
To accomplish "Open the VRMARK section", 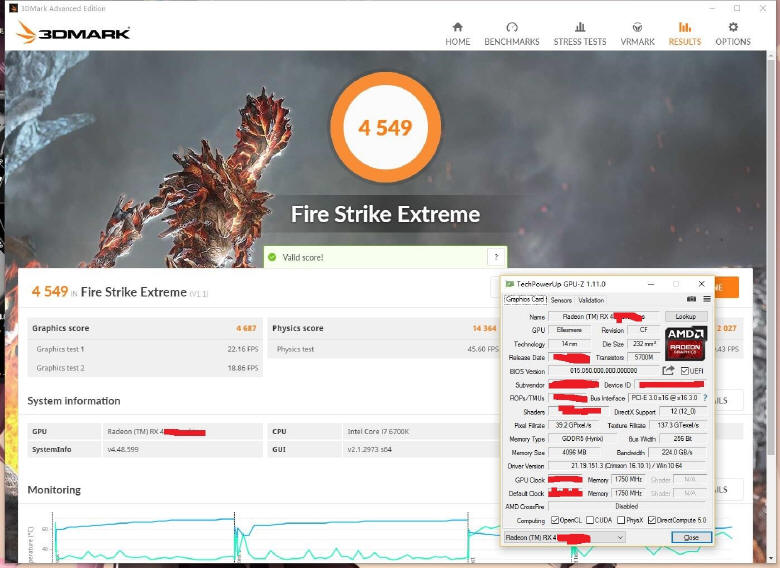I will pyautogui.click(x=637, y=34).
